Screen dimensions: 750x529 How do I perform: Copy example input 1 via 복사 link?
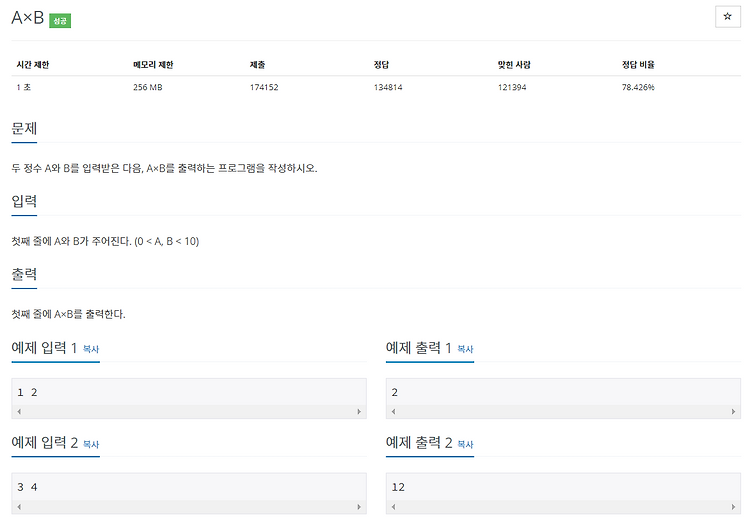click(x=91, y=349)
